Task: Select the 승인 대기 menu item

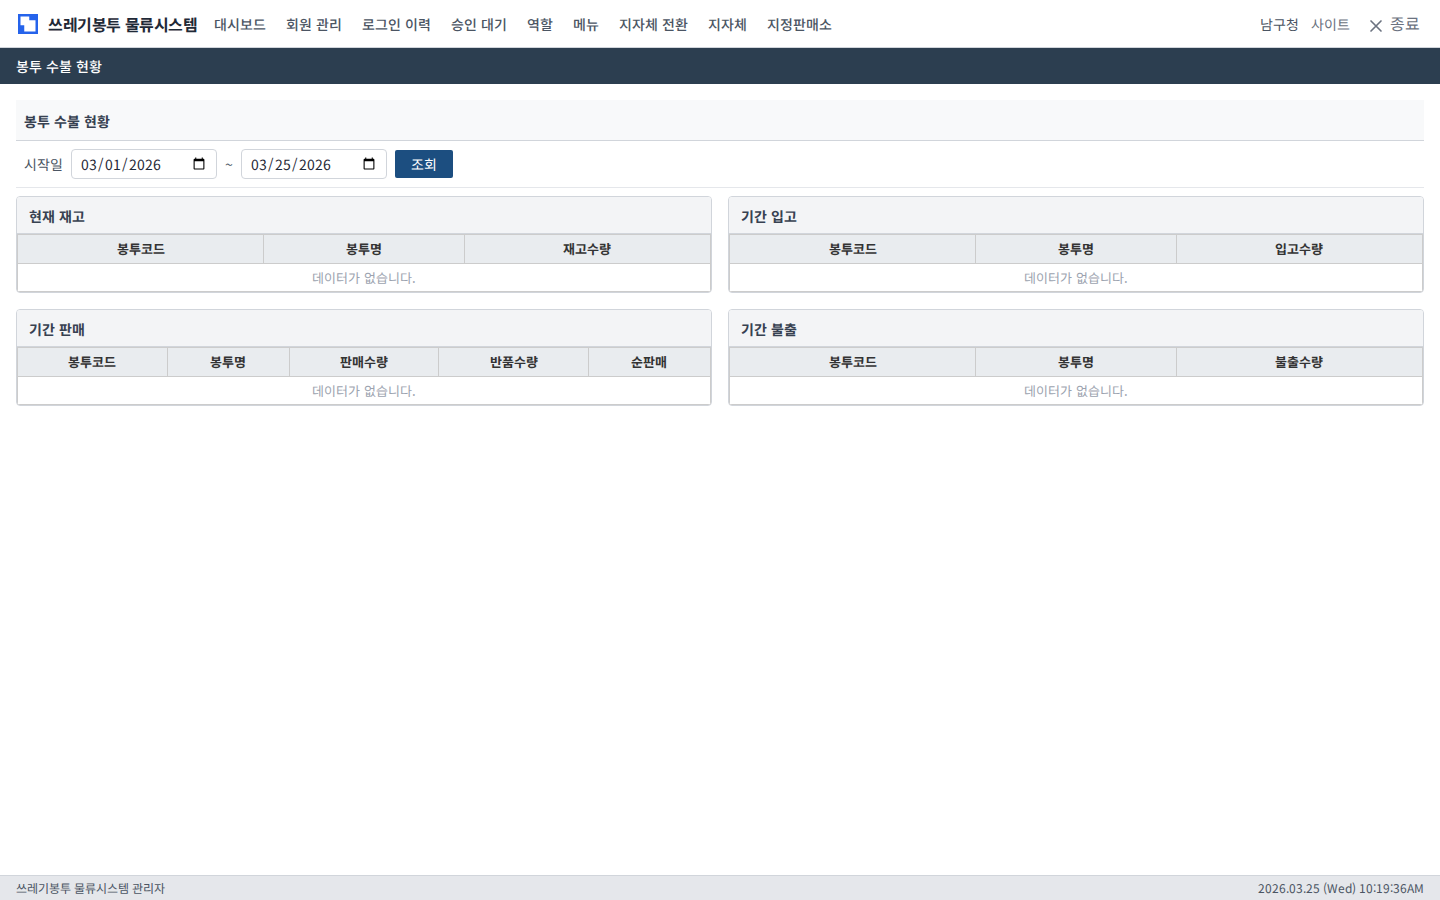Action: [x=479, y=25]
